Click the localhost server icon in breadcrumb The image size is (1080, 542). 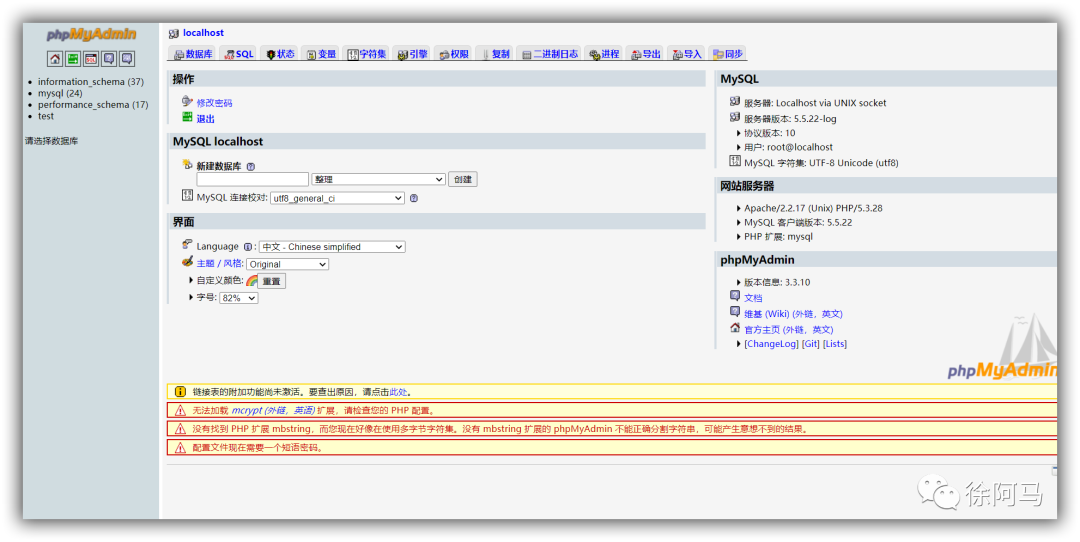click(174, 33)
